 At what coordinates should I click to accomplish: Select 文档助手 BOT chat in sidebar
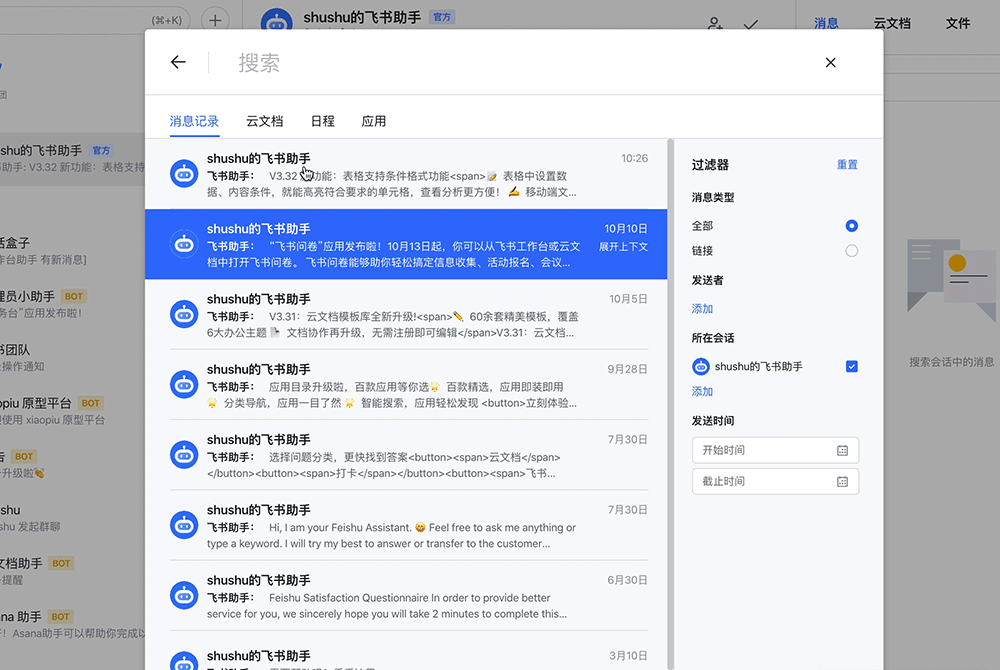coord(72,571)
